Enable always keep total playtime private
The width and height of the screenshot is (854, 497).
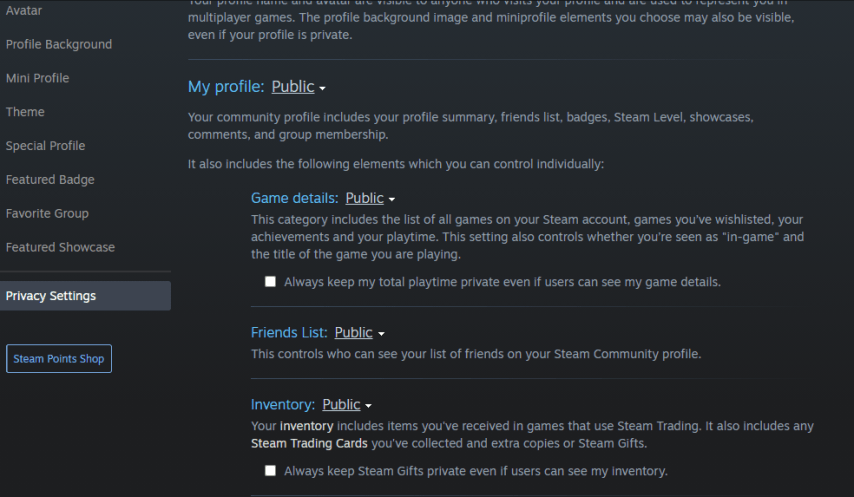(270, 282)
